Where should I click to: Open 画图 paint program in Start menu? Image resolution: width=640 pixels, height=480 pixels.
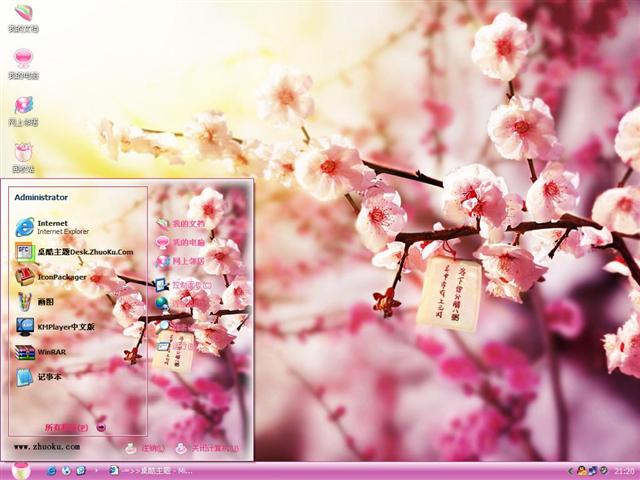(x=35, y=302)
